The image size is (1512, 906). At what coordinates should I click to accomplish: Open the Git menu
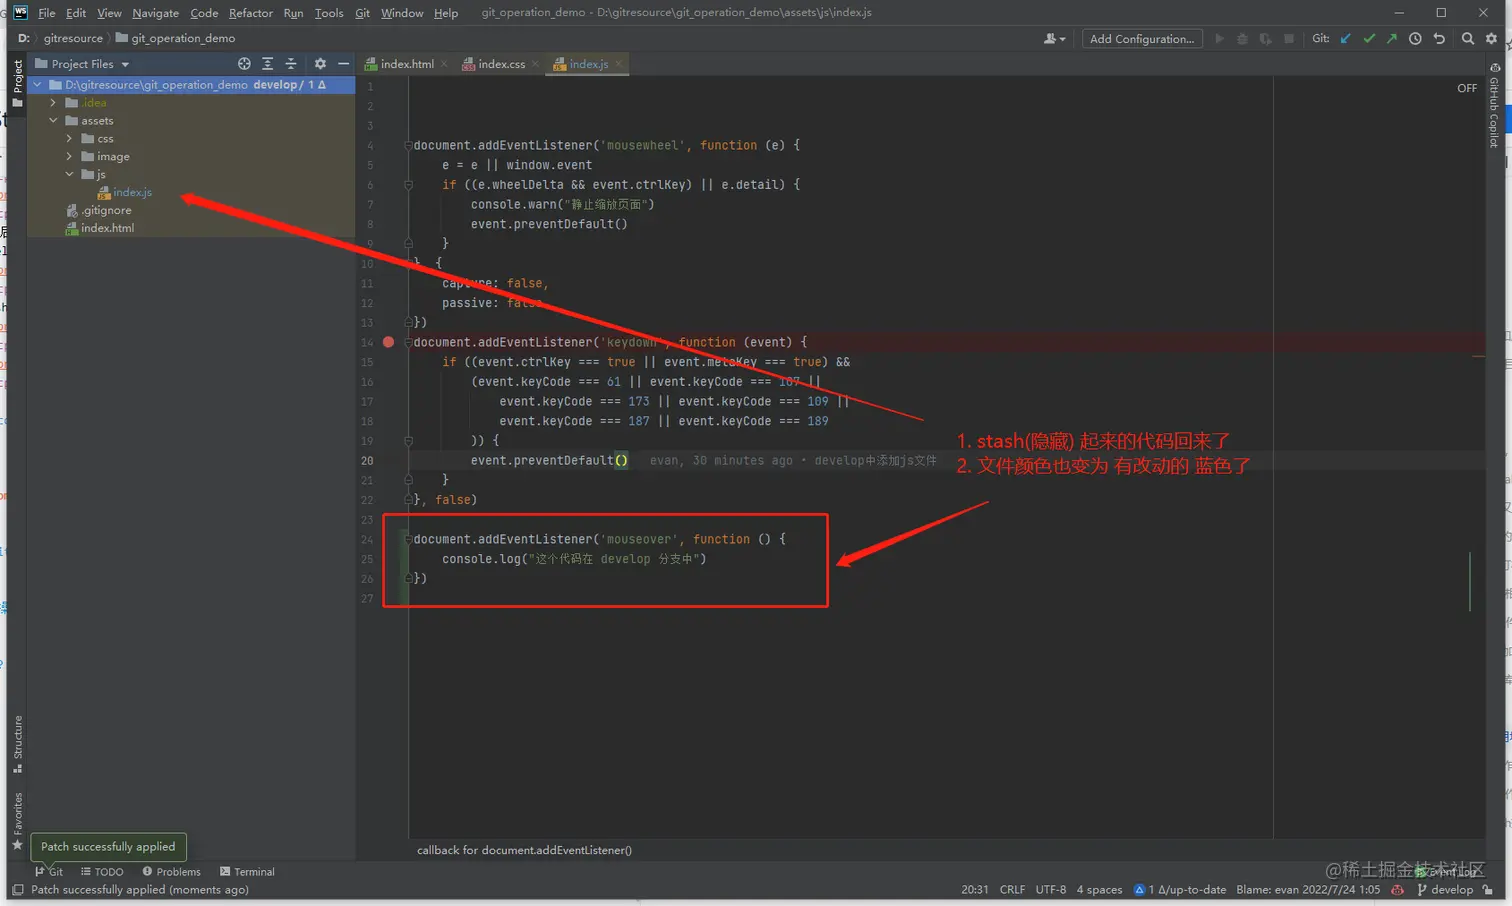(x=362, y=13)
